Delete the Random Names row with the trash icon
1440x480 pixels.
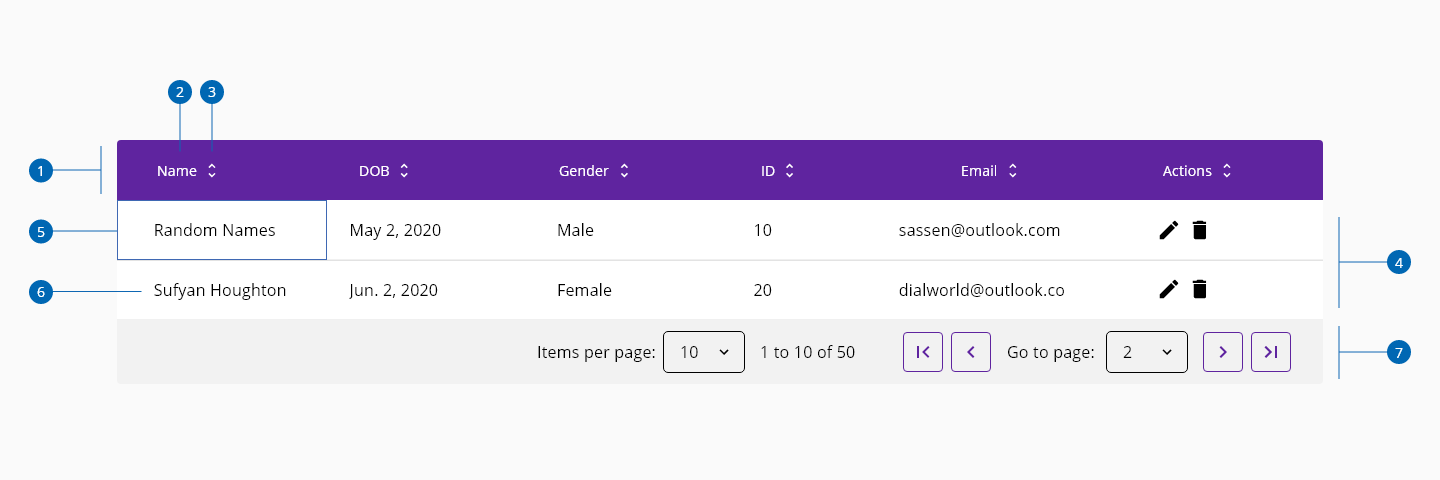click(x=1200, y=230)
